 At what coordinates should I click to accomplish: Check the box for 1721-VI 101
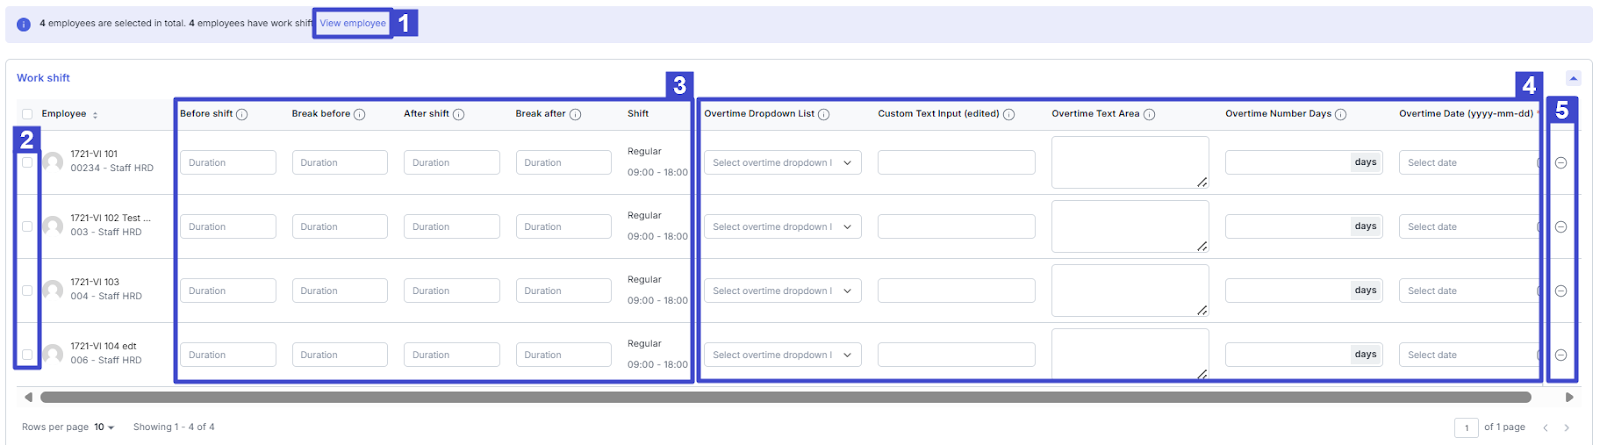[27, 162]
